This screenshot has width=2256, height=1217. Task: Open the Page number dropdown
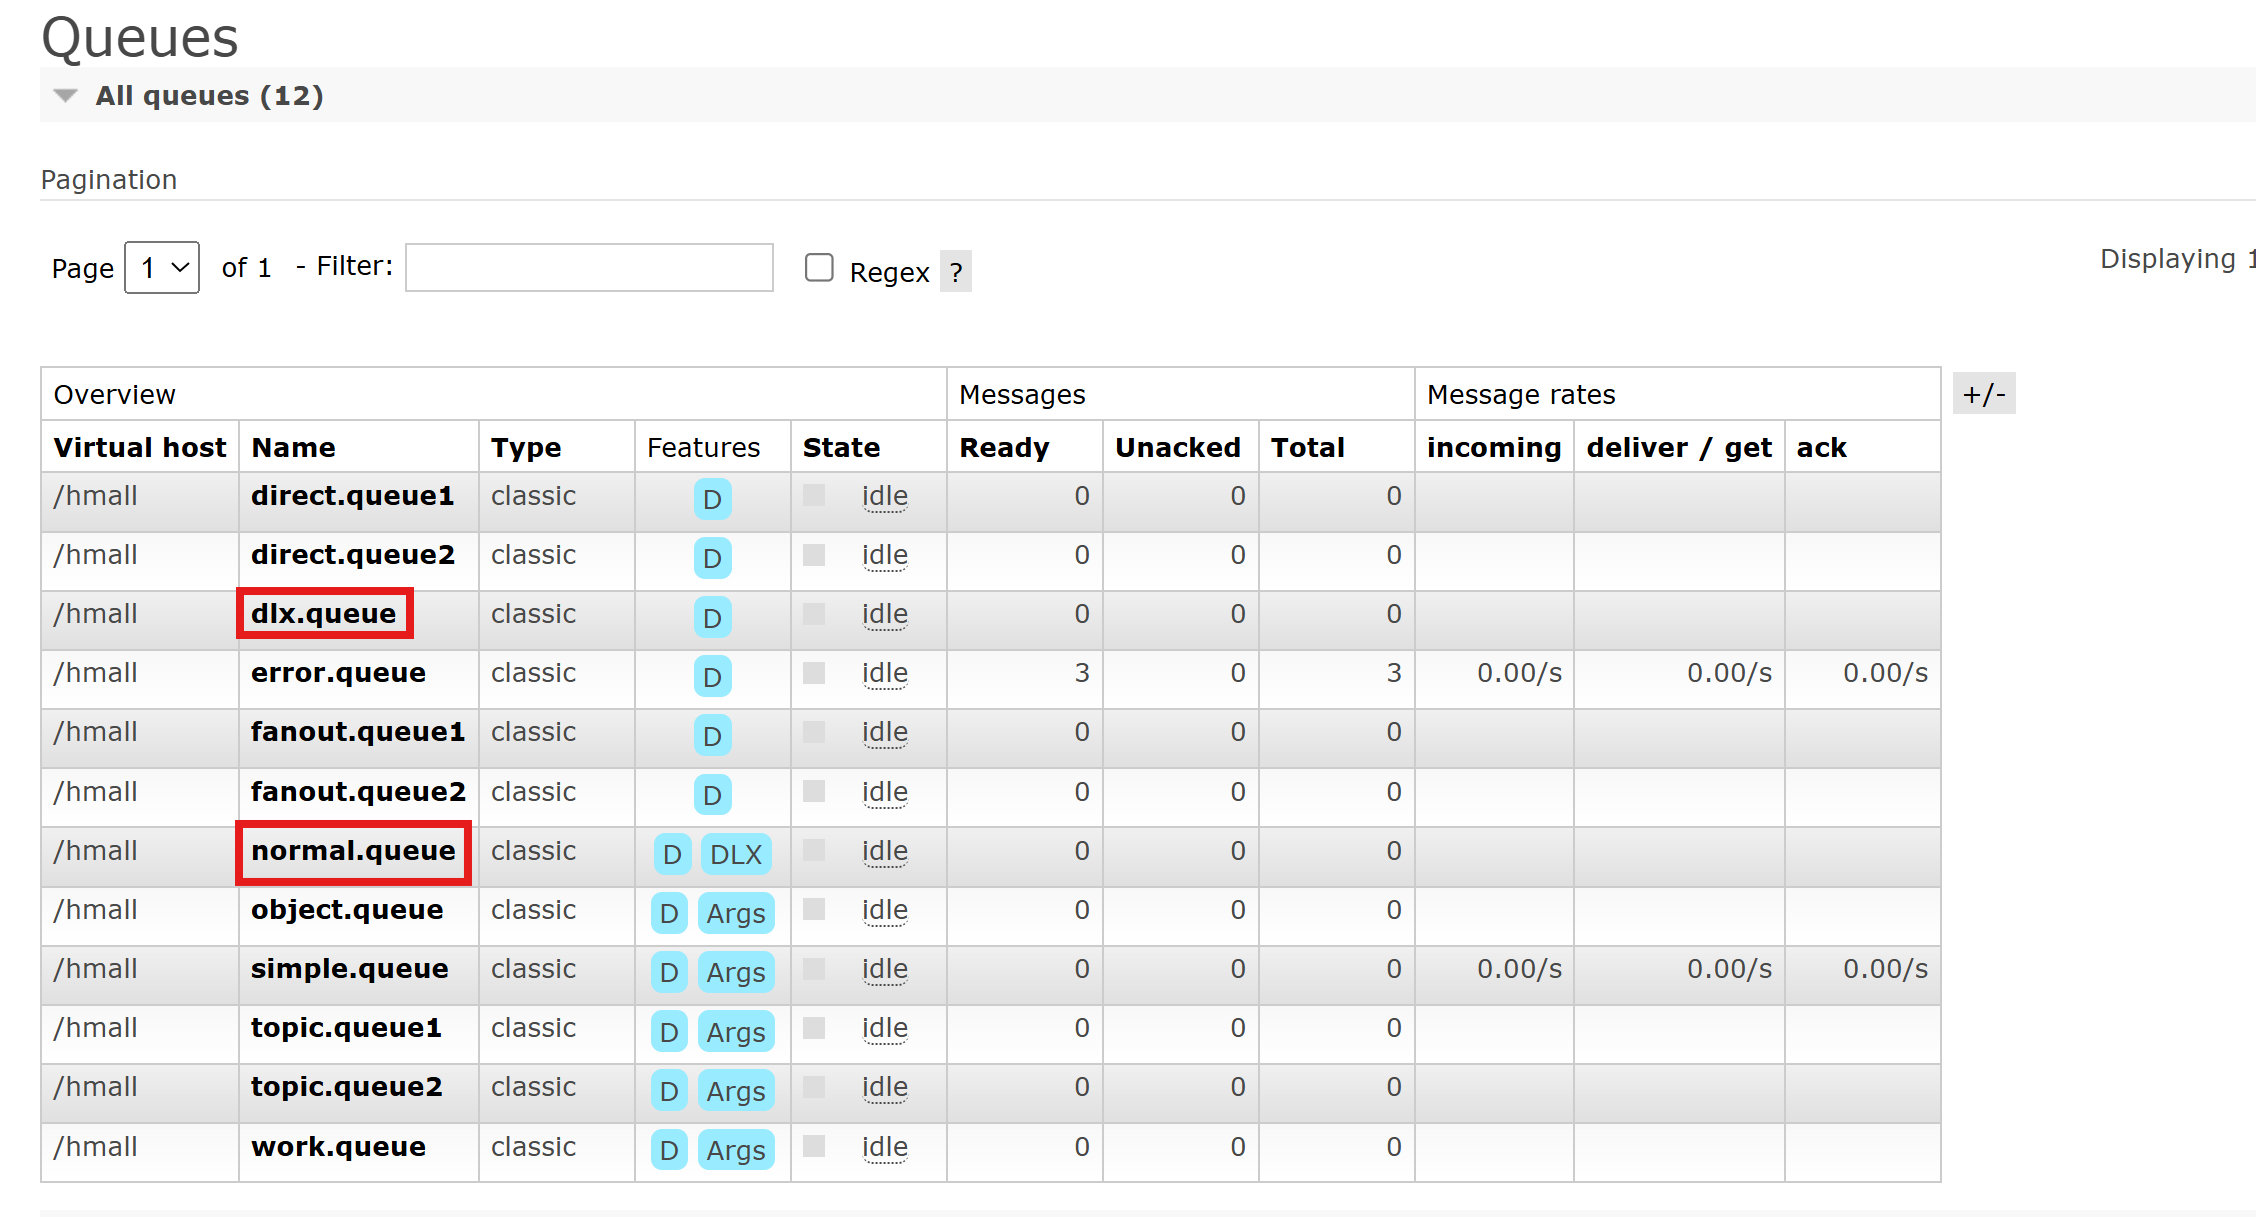click(x=162, y=268)
